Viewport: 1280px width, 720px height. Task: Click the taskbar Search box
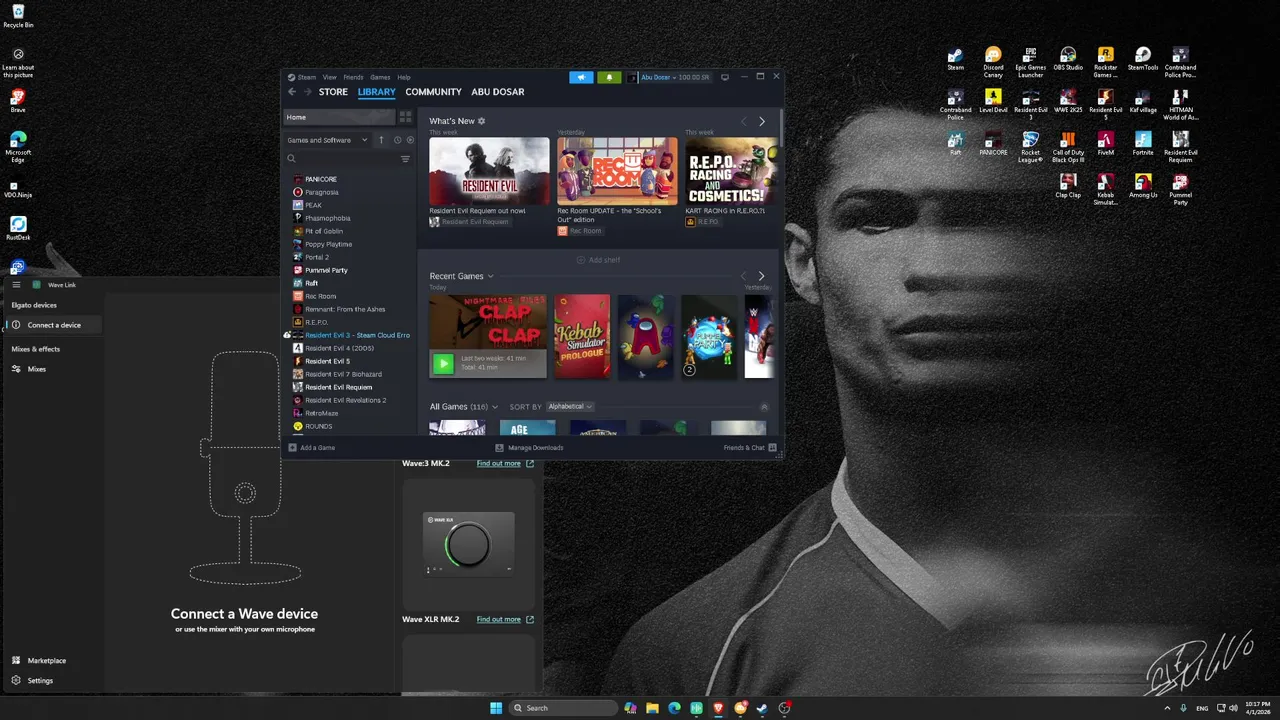[x=564, y=708]
